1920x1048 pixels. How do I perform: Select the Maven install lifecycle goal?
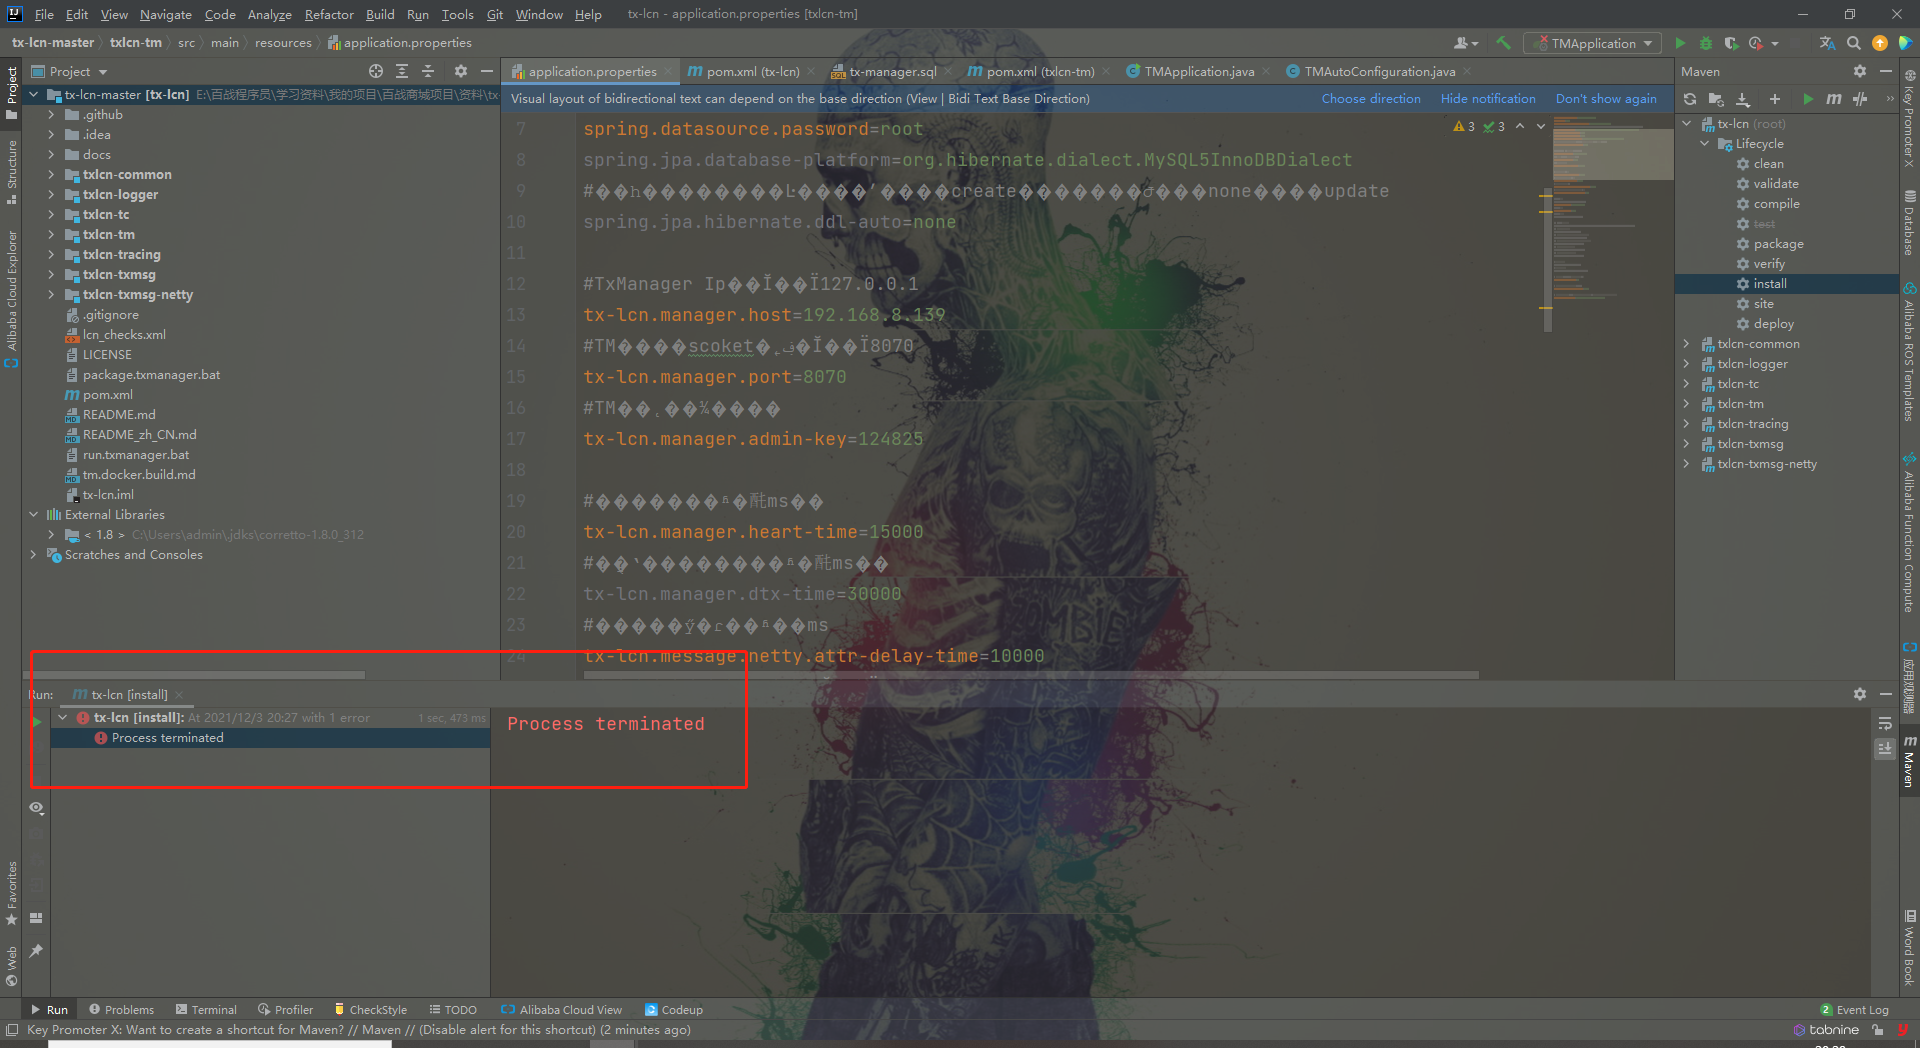1787,284
